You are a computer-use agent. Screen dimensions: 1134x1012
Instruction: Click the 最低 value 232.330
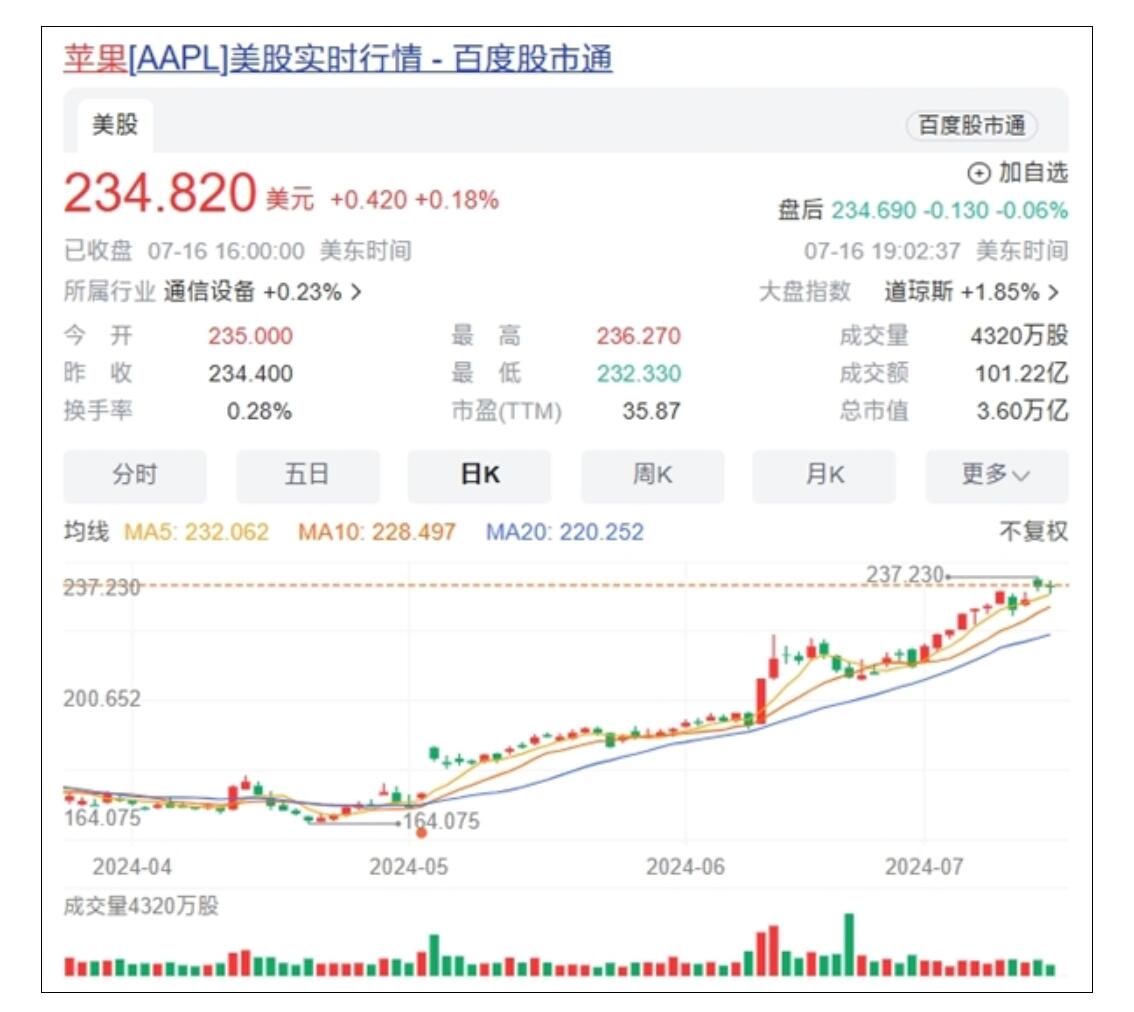(x=639, y=374)
